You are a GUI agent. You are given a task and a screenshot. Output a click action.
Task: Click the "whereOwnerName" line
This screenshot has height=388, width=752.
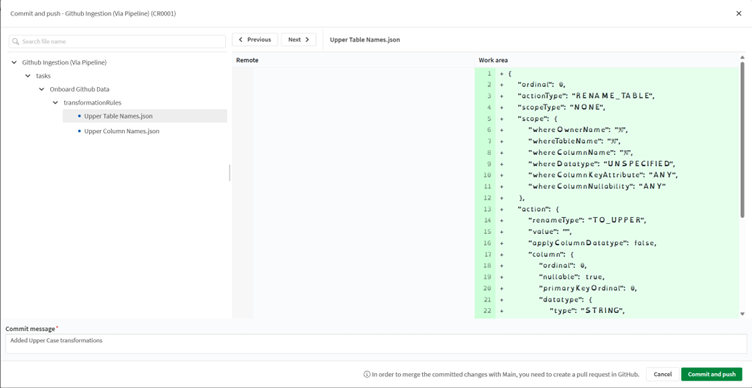pos(577,129)
